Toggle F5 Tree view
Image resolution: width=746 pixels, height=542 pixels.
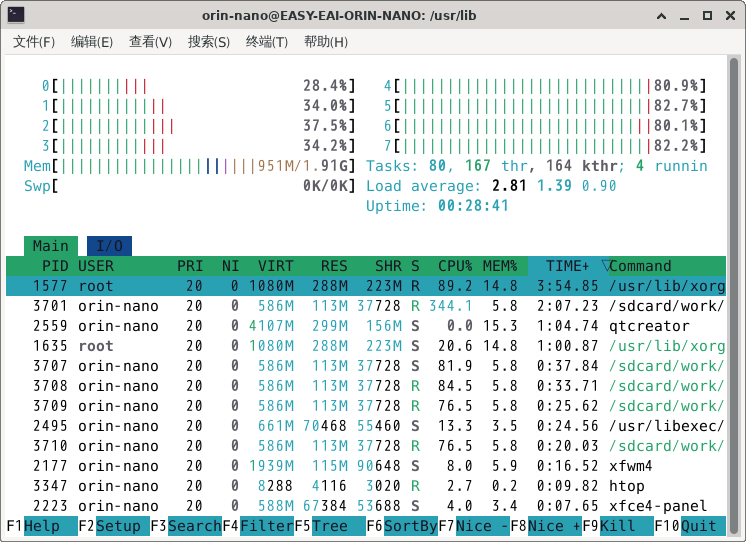(x=330, y=526)
